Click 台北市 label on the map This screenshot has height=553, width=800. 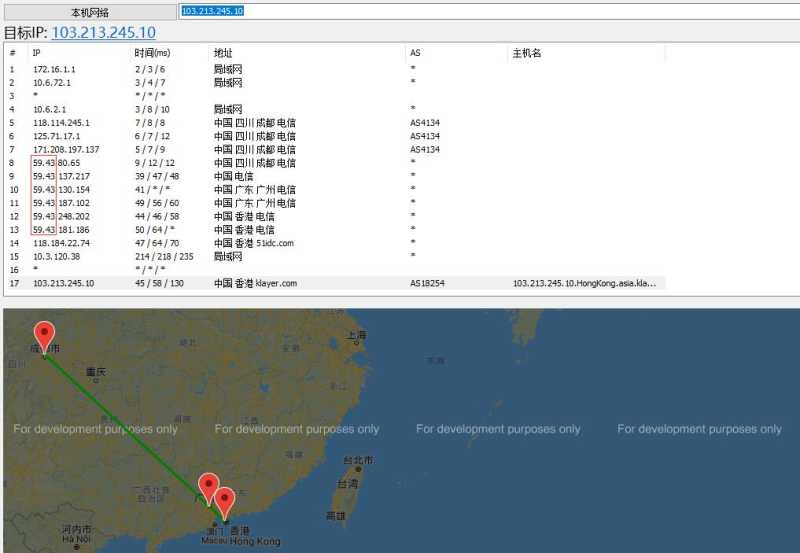coord(358,460)
